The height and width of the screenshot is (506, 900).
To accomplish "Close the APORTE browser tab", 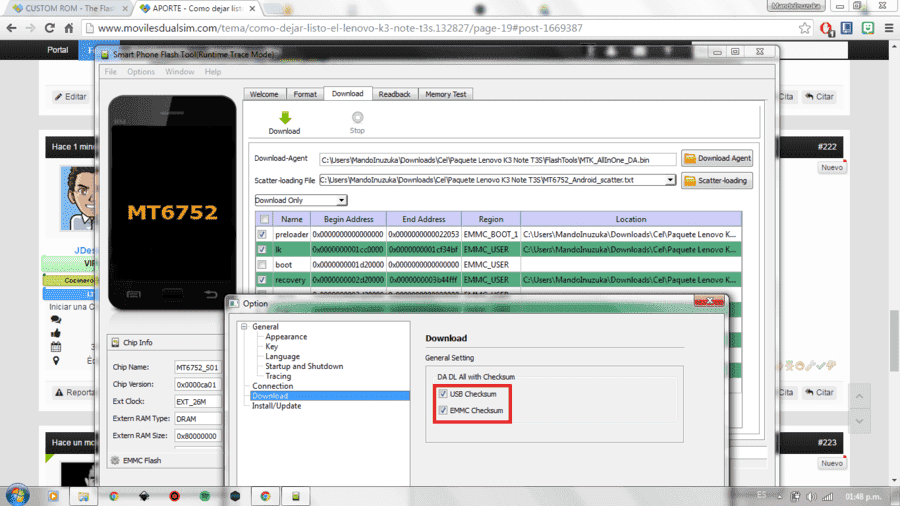I will (252, 9).
